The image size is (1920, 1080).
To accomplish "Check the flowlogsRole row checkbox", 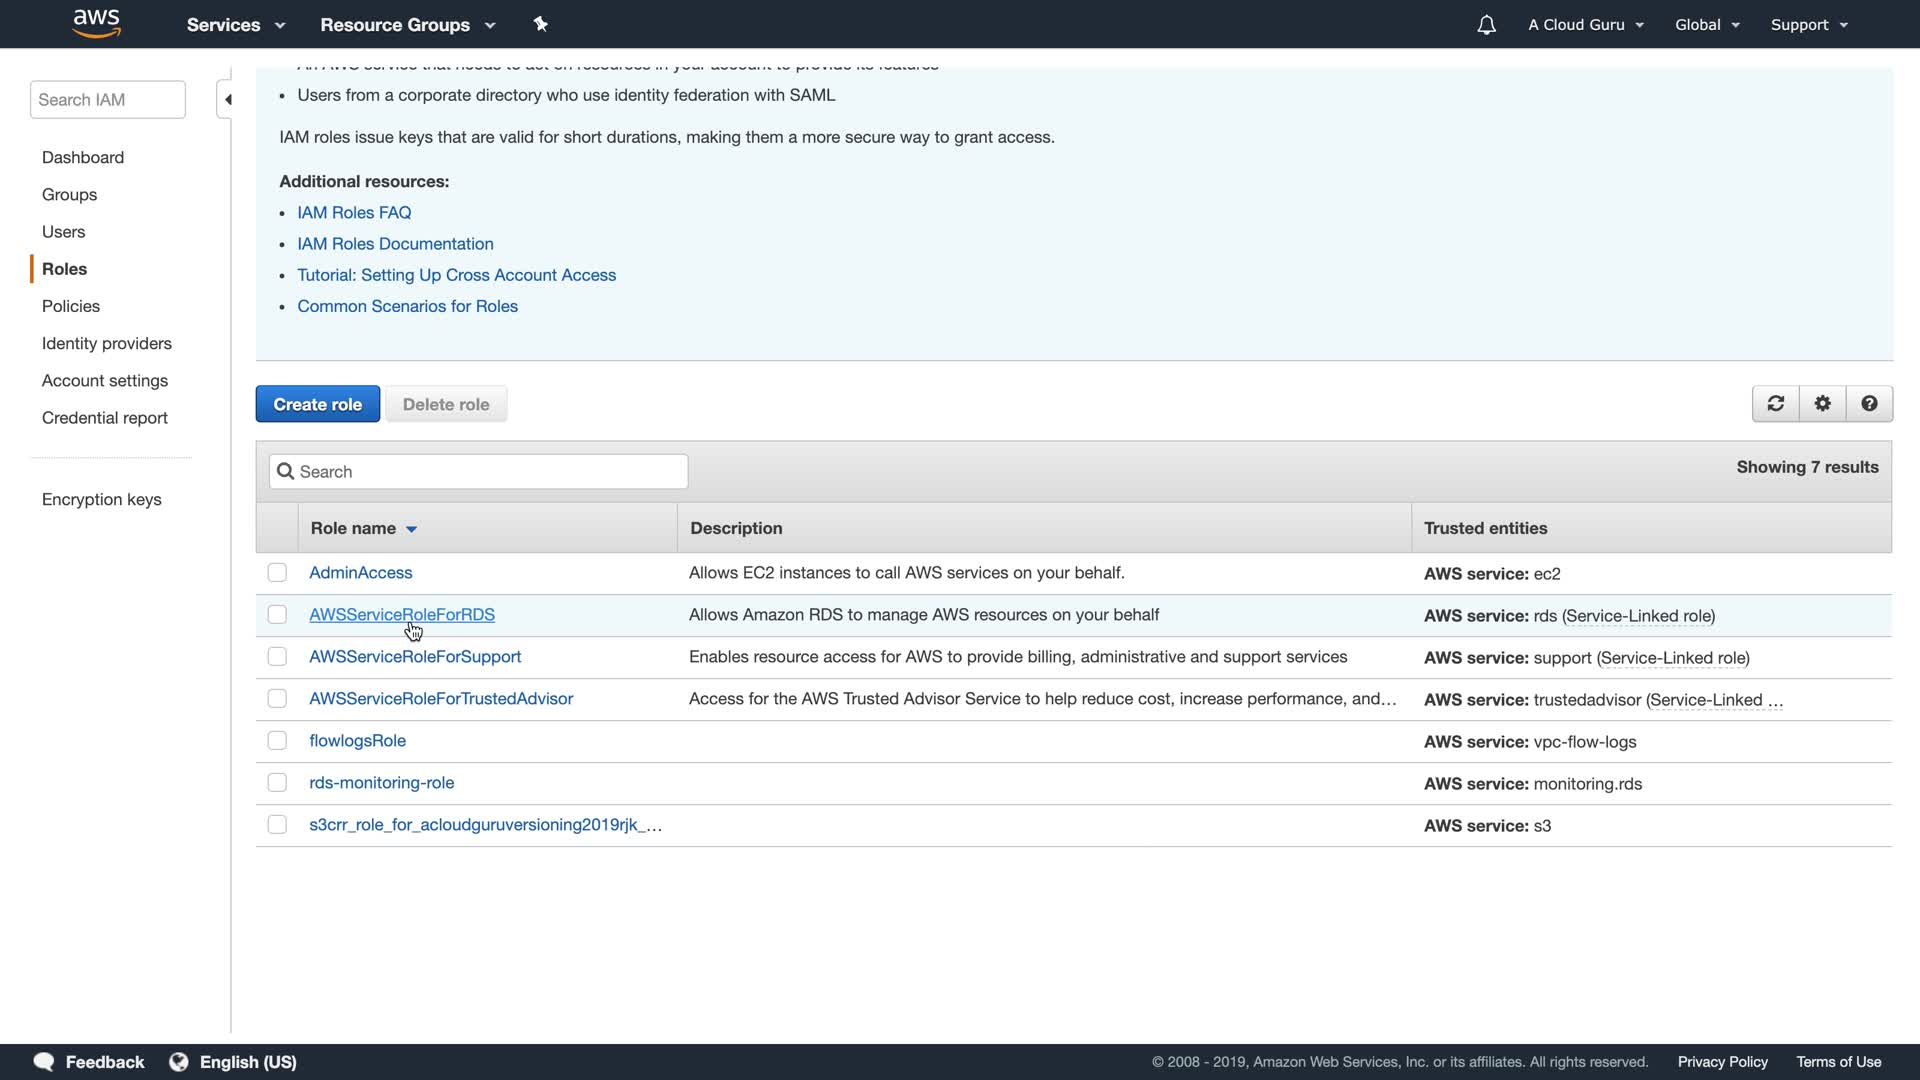I will click(277, 741).
